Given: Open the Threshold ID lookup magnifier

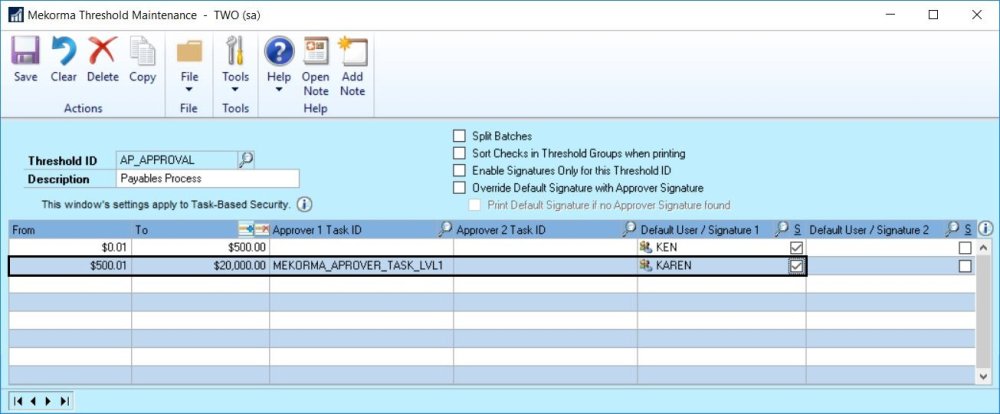Looking at the screenshot, I should 246,160.
